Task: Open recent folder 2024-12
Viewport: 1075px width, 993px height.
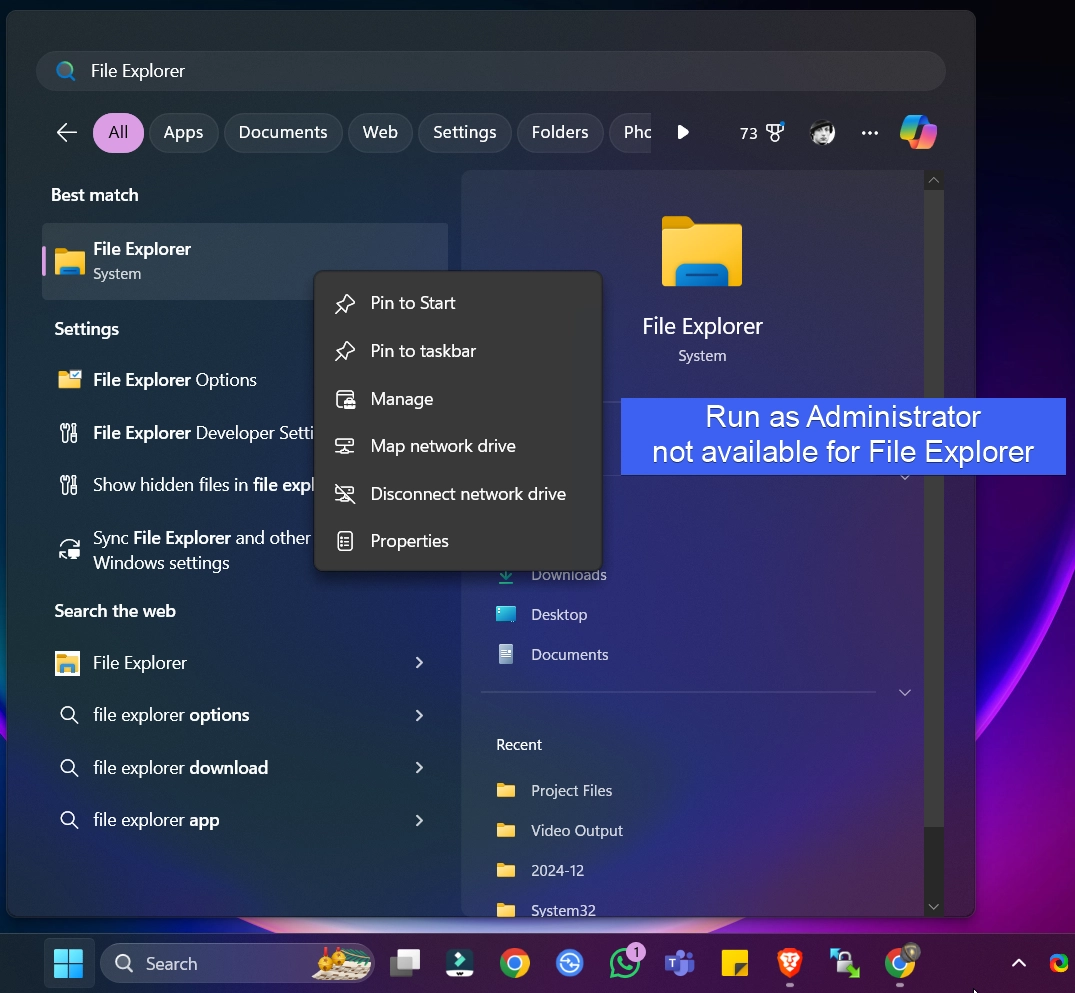Action: coord(540,870)
